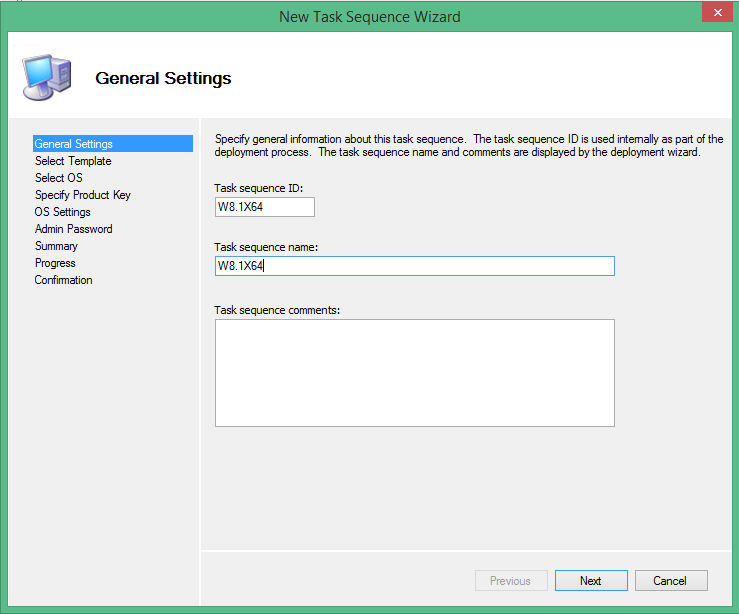Go to Select Template step

(73, 161)
